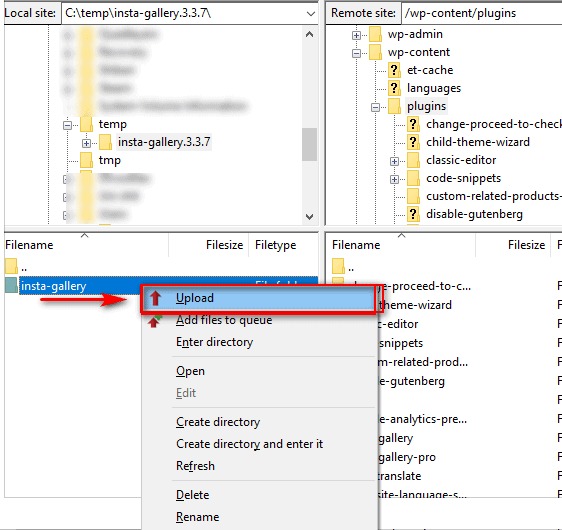Click the tmp folder icon in local tree
The height and width of the screenshot is (530, 562).
[x=86, y=160]
